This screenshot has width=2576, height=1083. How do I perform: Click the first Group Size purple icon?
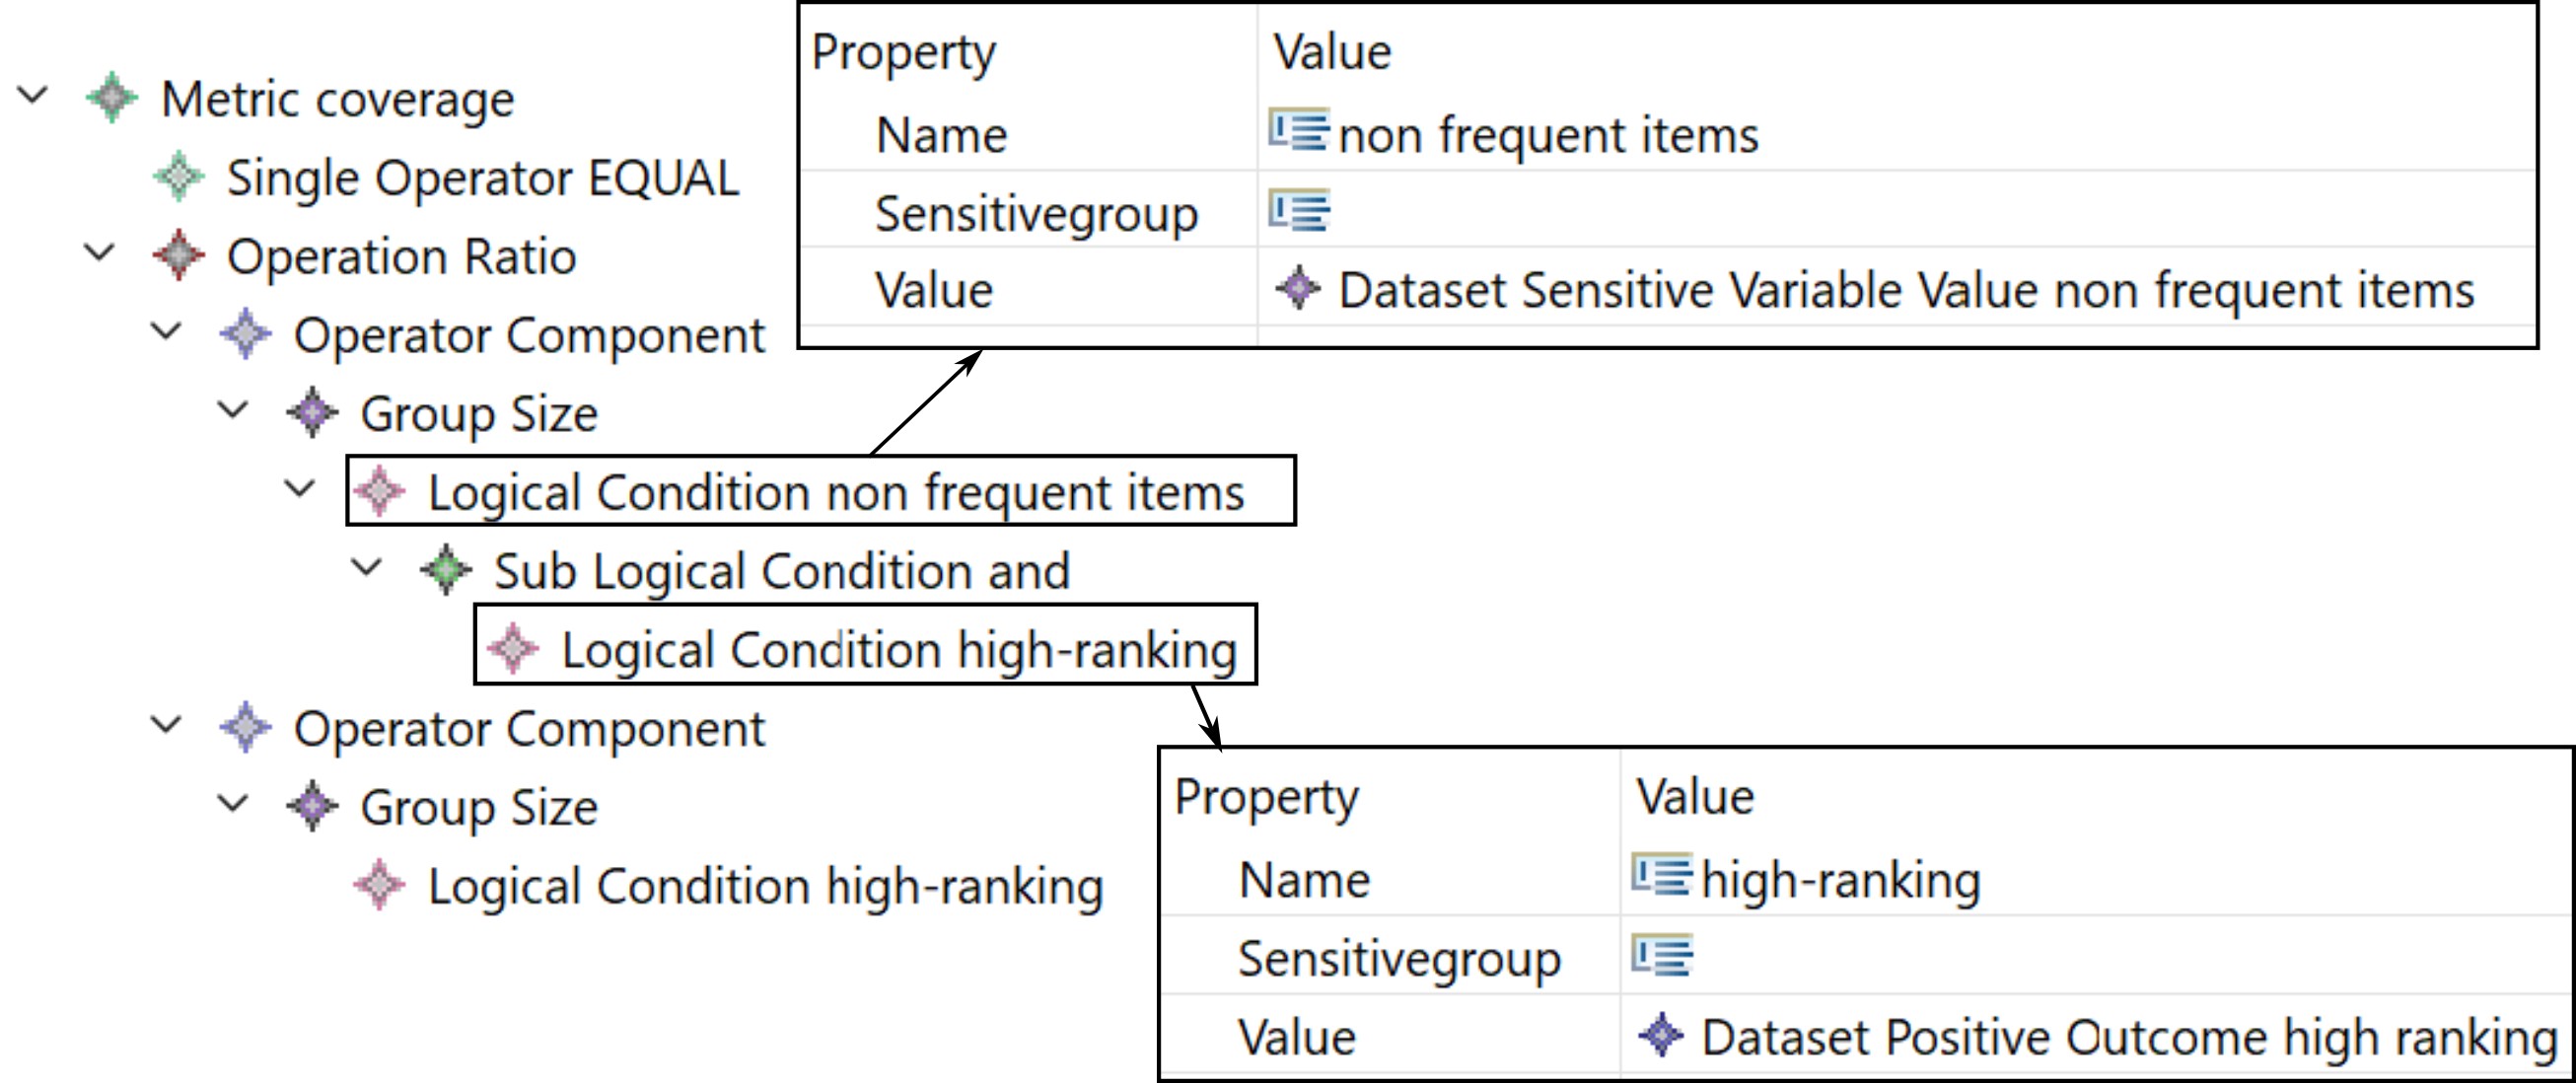(313, 413)
